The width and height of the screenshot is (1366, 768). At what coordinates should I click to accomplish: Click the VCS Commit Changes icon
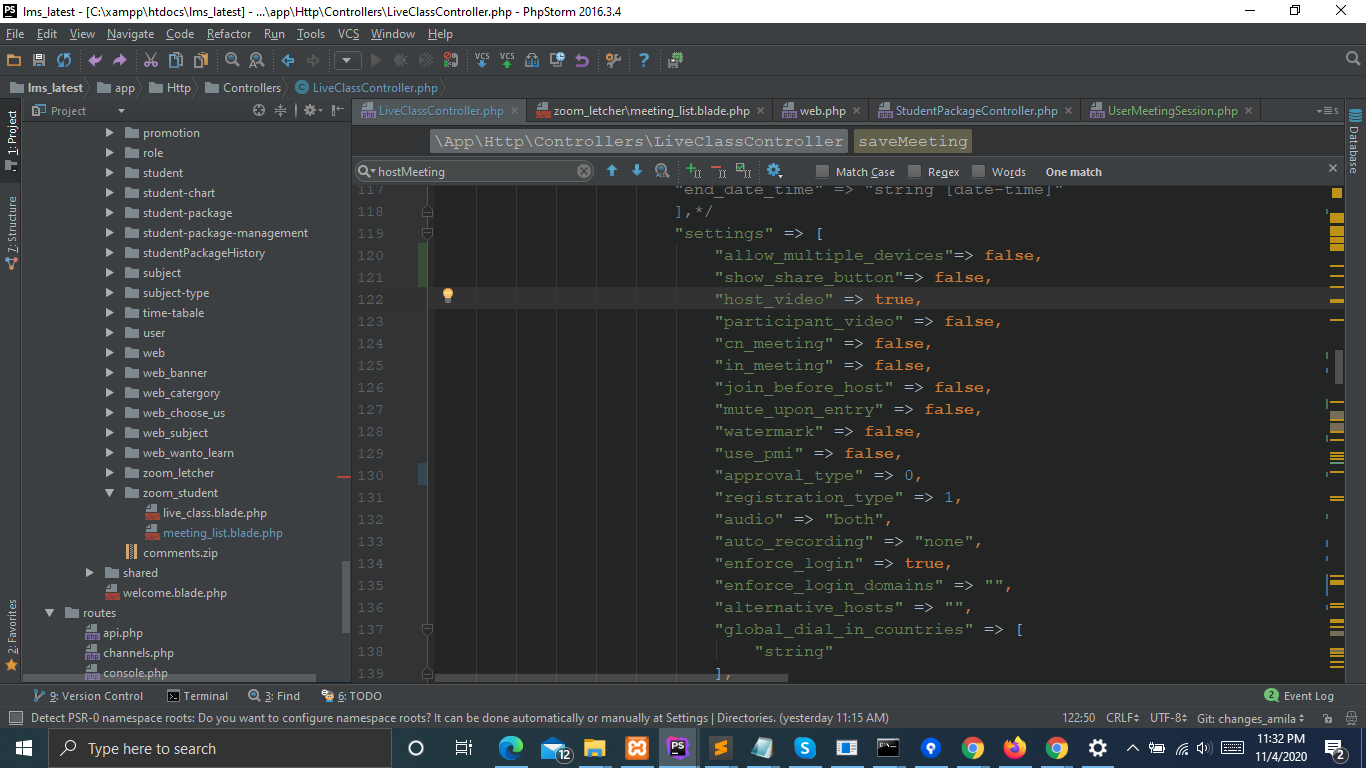pos(507,61)
